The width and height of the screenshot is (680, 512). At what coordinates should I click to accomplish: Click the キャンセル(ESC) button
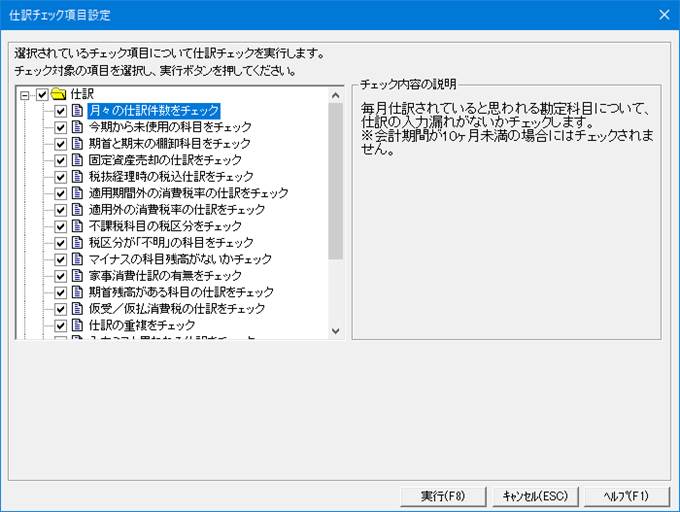[535, 496]
